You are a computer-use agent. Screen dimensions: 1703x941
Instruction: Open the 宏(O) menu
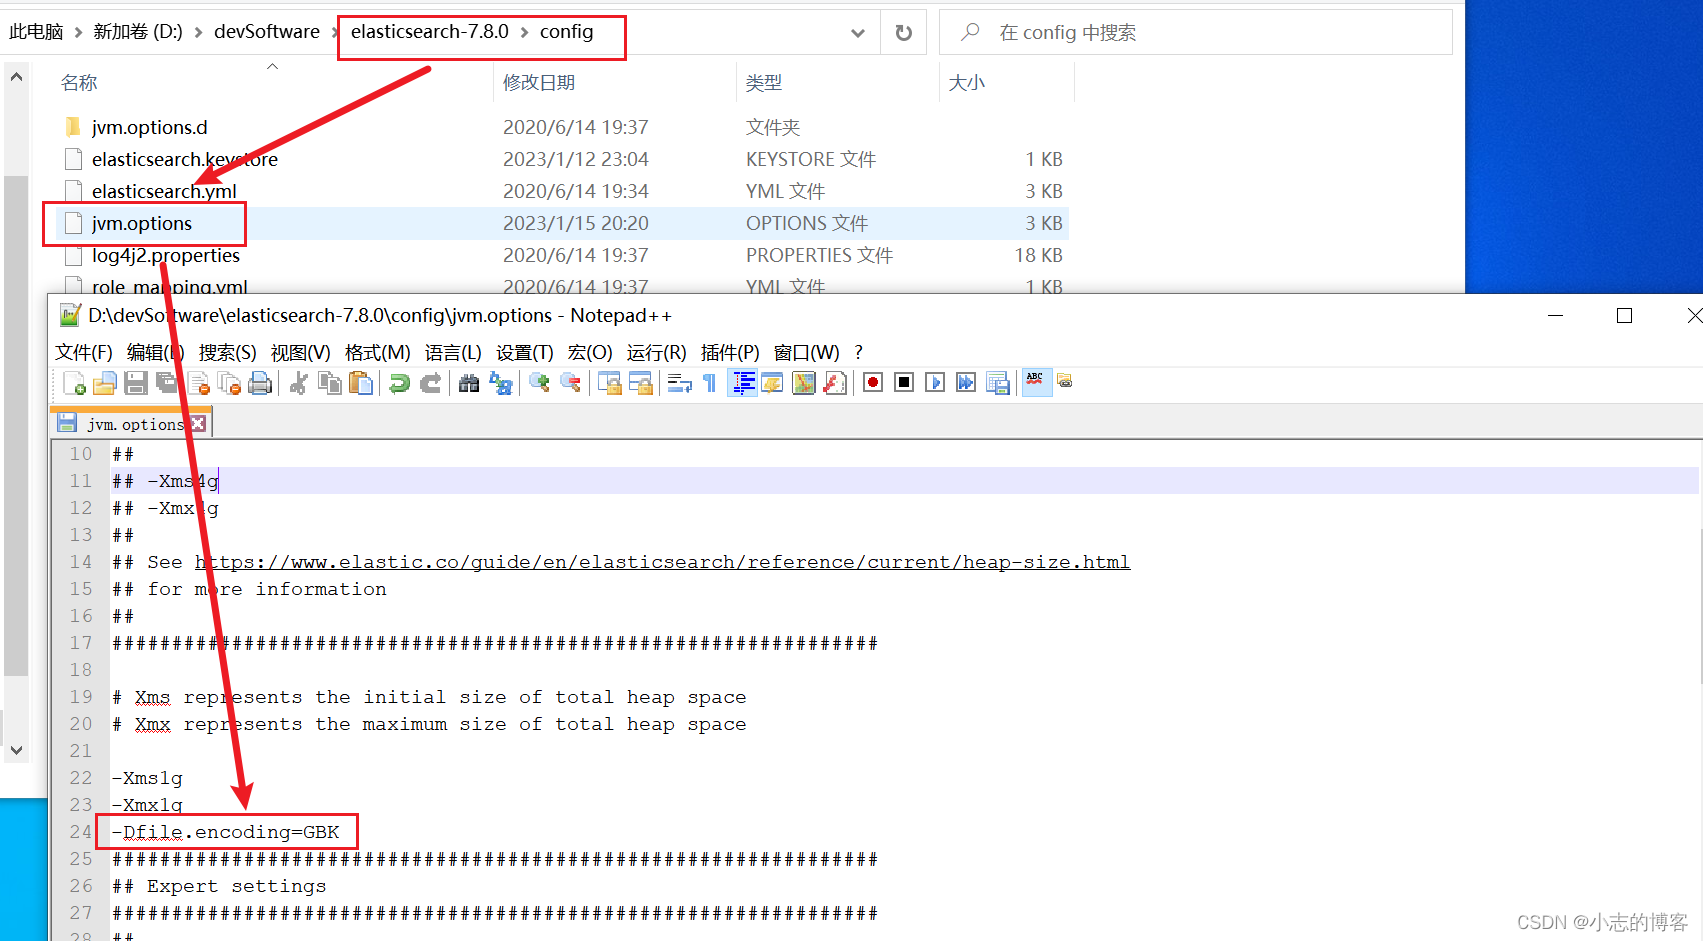(x=590, y=352)
